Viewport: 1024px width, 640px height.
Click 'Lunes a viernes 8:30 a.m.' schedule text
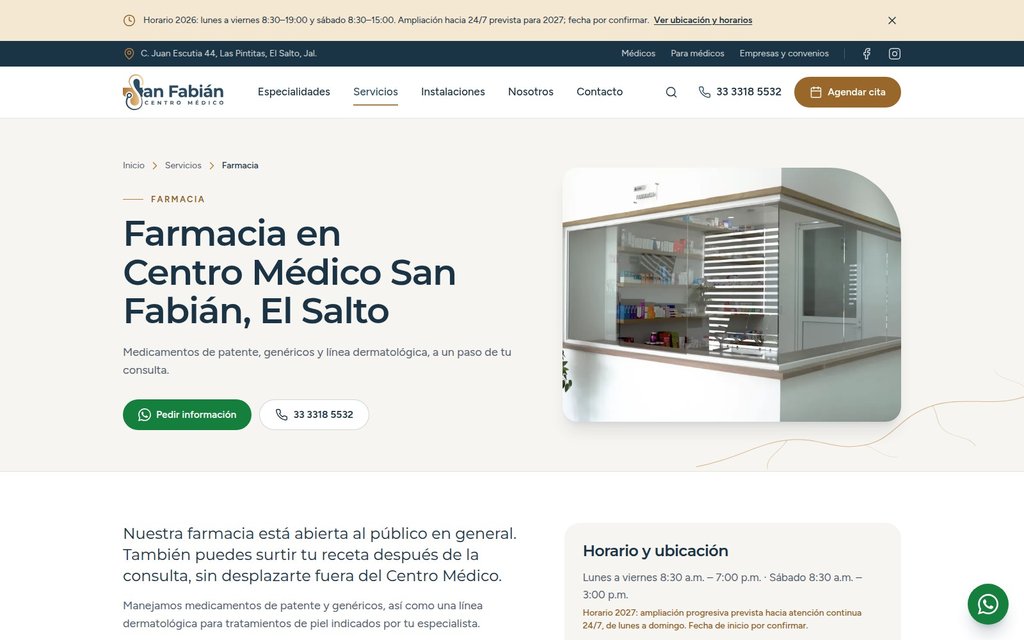click(x=722, y=586)
